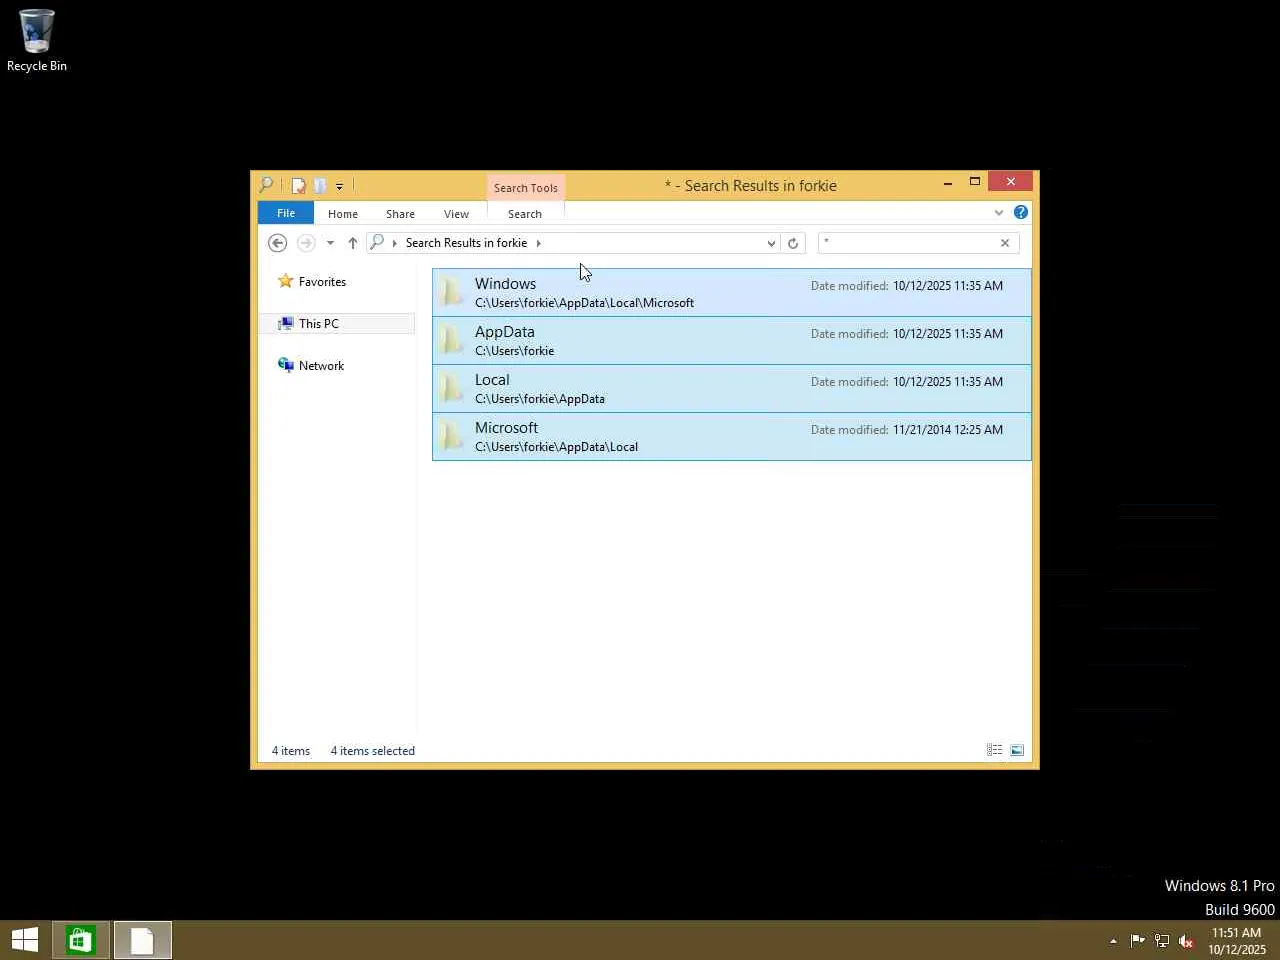Select This PC in the navigation pane
Screen dimensions: 1280x960
point(319,324)
